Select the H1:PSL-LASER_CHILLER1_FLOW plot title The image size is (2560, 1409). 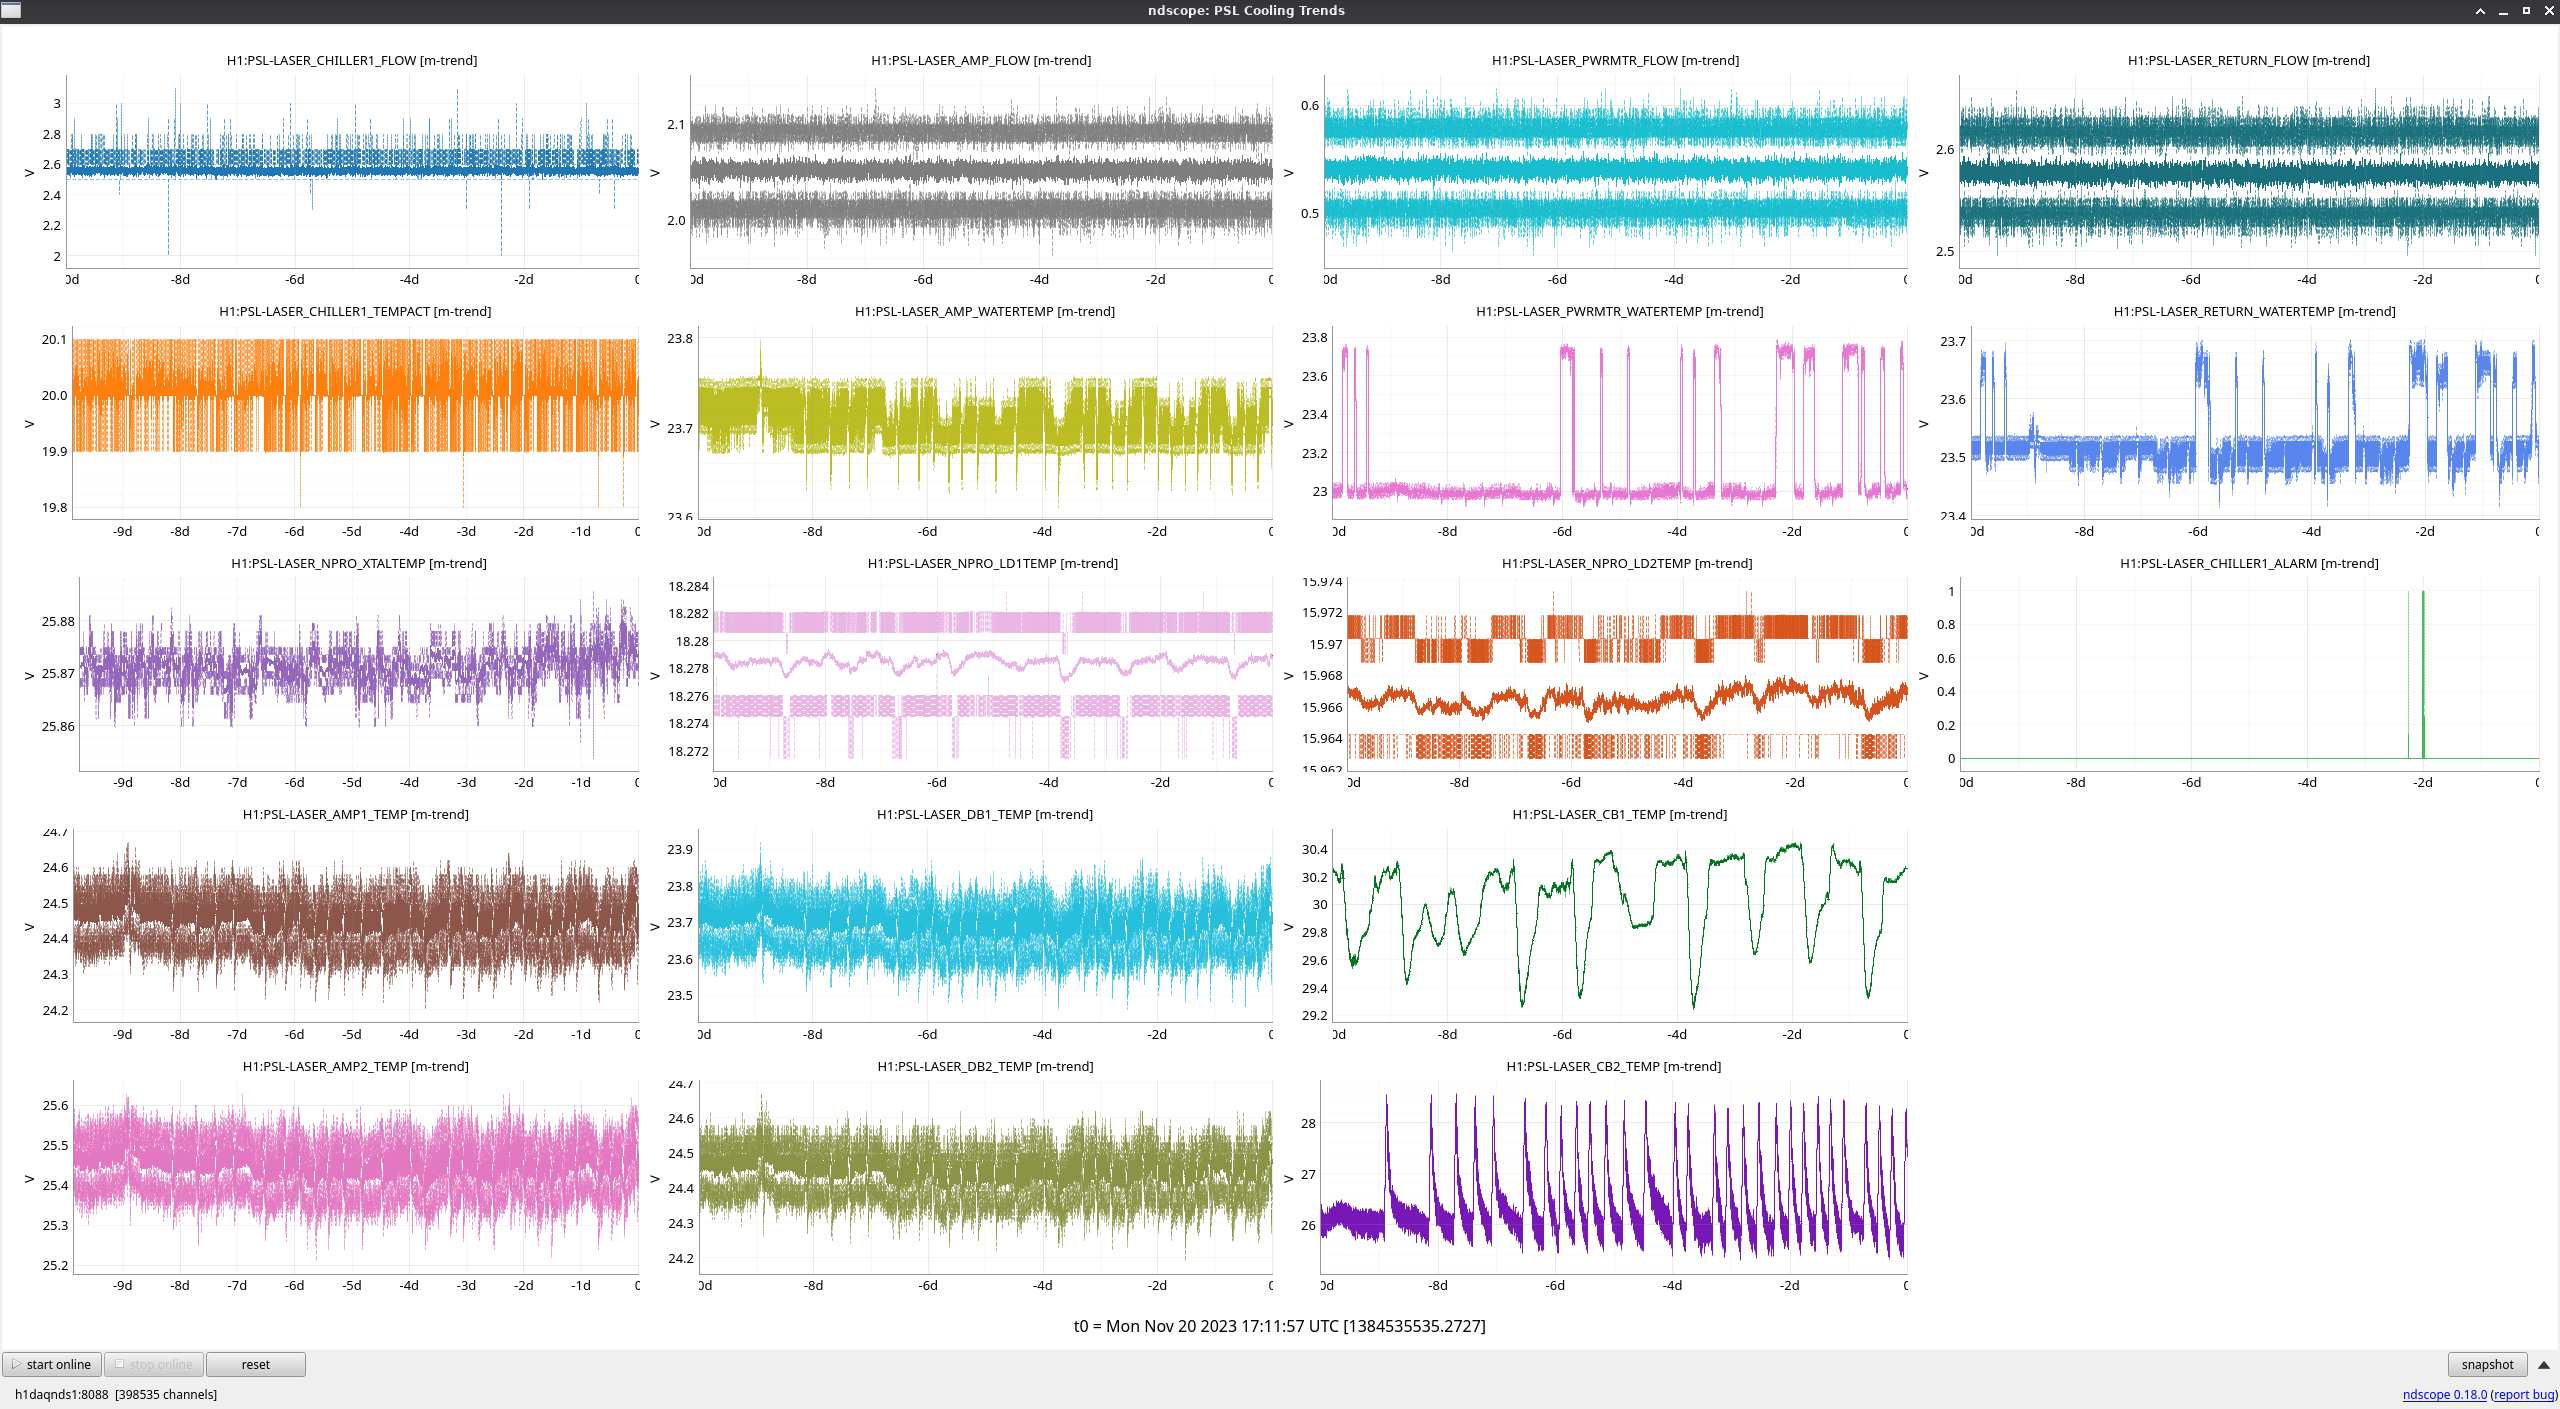tap(352, 60)
